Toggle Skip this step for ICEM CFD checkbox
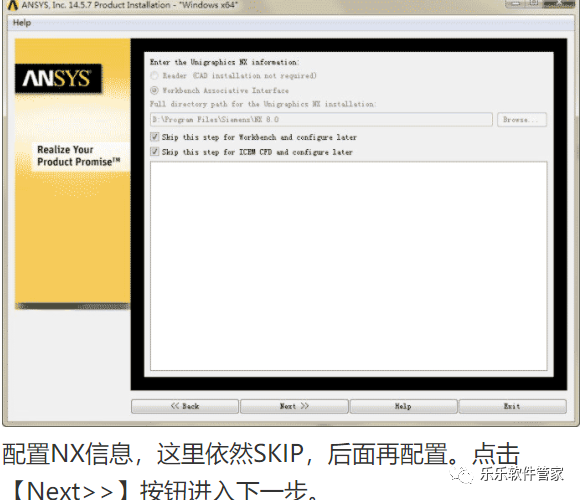This screenshot has width=582, height=500. (x=155, y=152)
